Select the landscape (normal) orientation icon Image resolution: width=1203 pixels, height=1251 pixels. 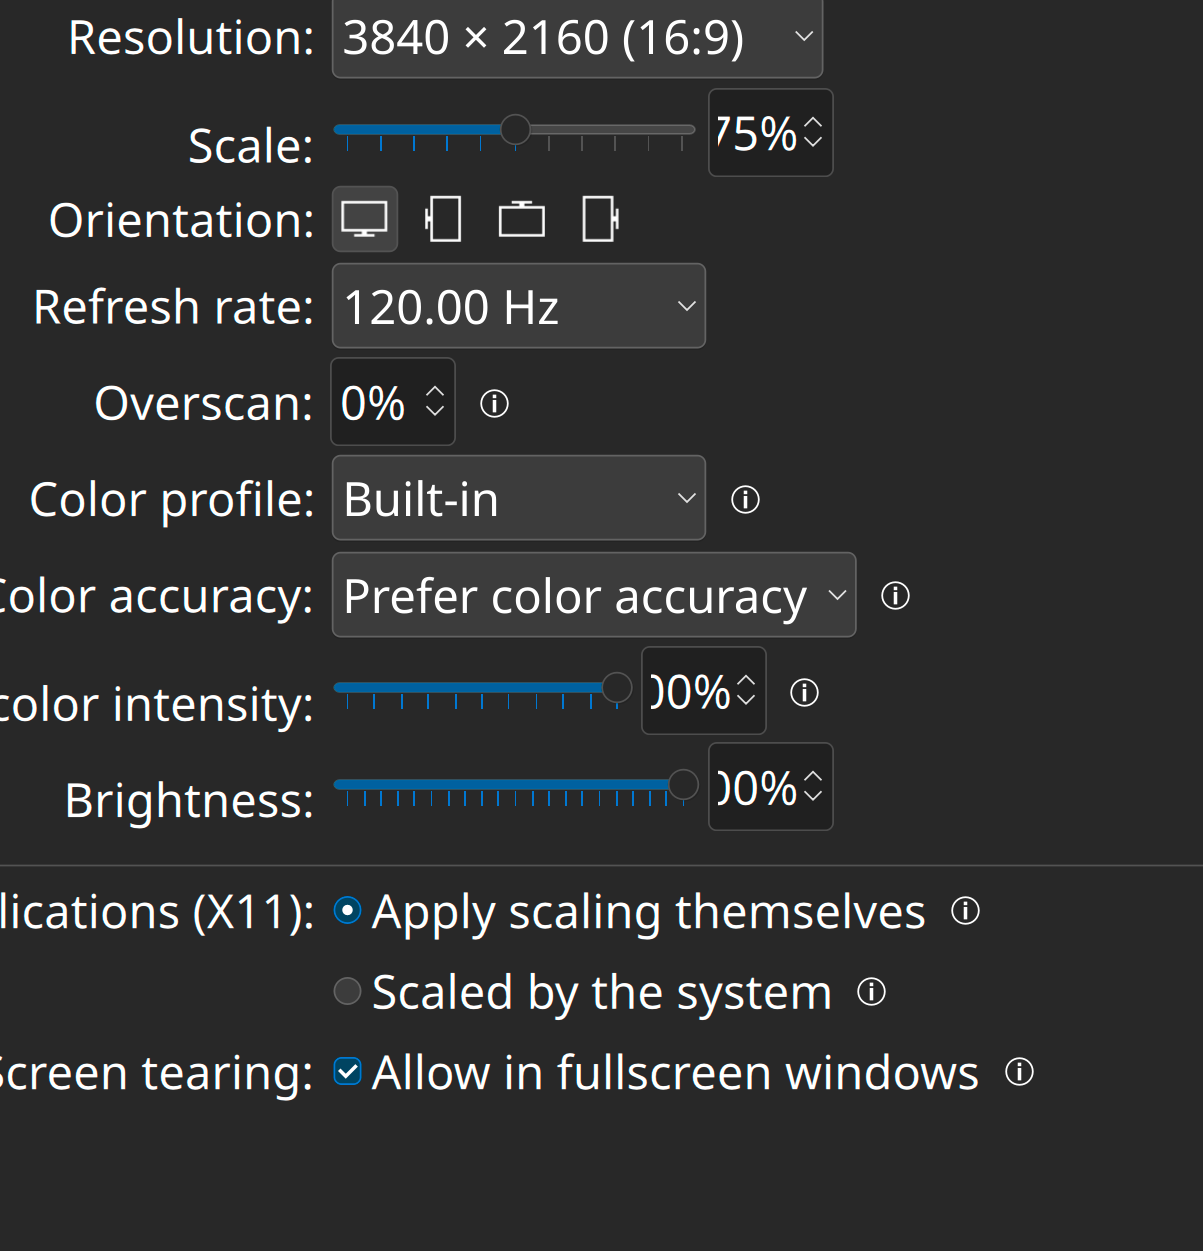coord(364,219)
